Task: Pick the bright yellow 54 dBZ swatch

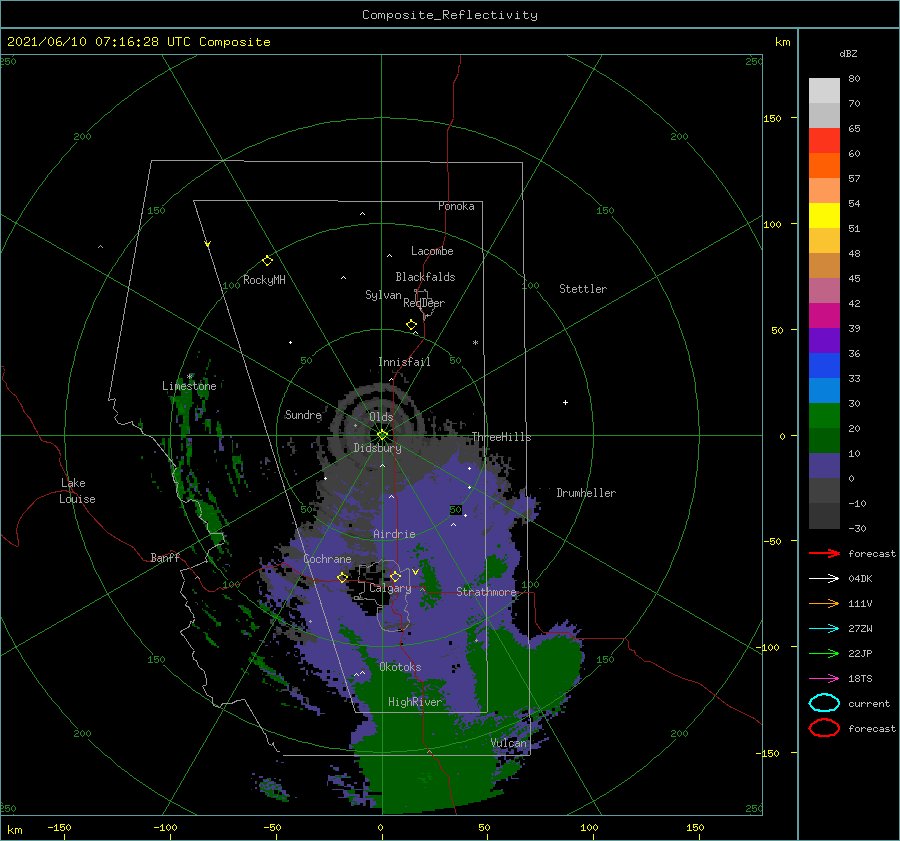Action: (824, 216)
